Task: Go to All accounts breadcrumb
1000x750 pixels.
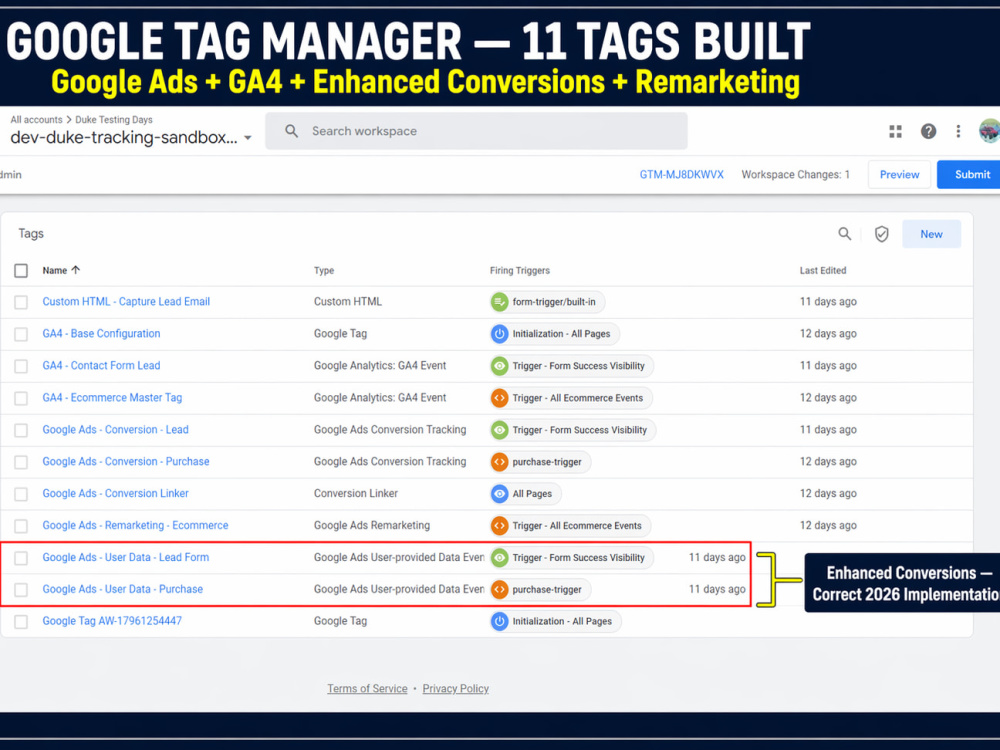Action: (36, 119)
